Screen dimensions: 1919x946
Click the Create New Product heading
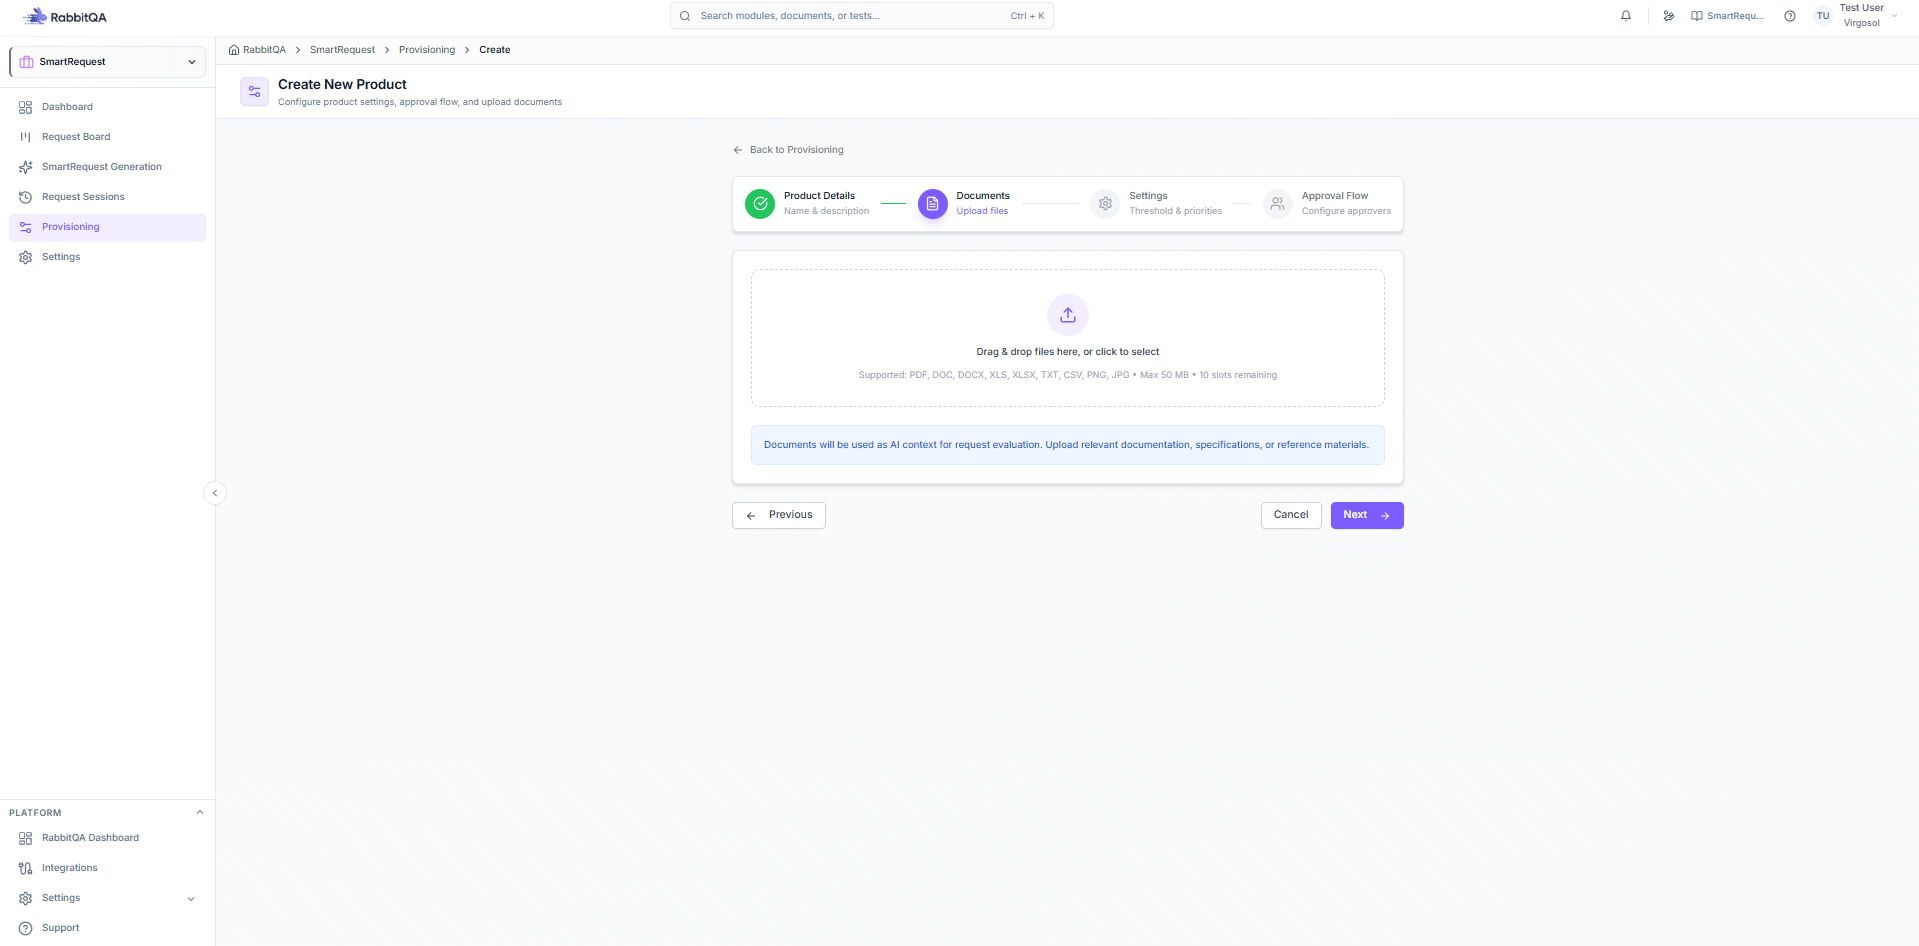click(342, 85)
